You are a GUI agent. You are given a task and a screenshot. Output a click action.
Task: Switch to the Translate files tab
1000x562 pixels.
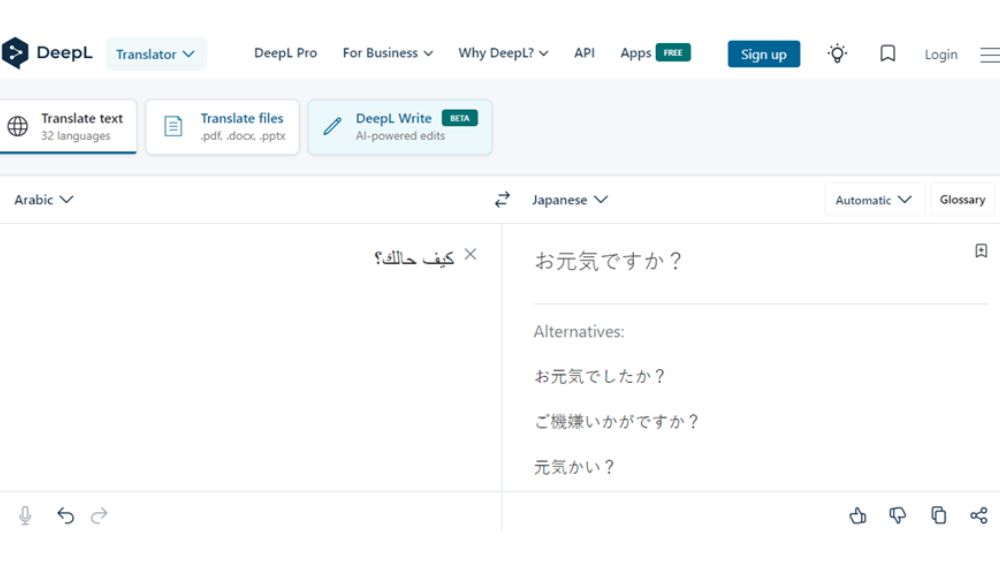[222, 127]
